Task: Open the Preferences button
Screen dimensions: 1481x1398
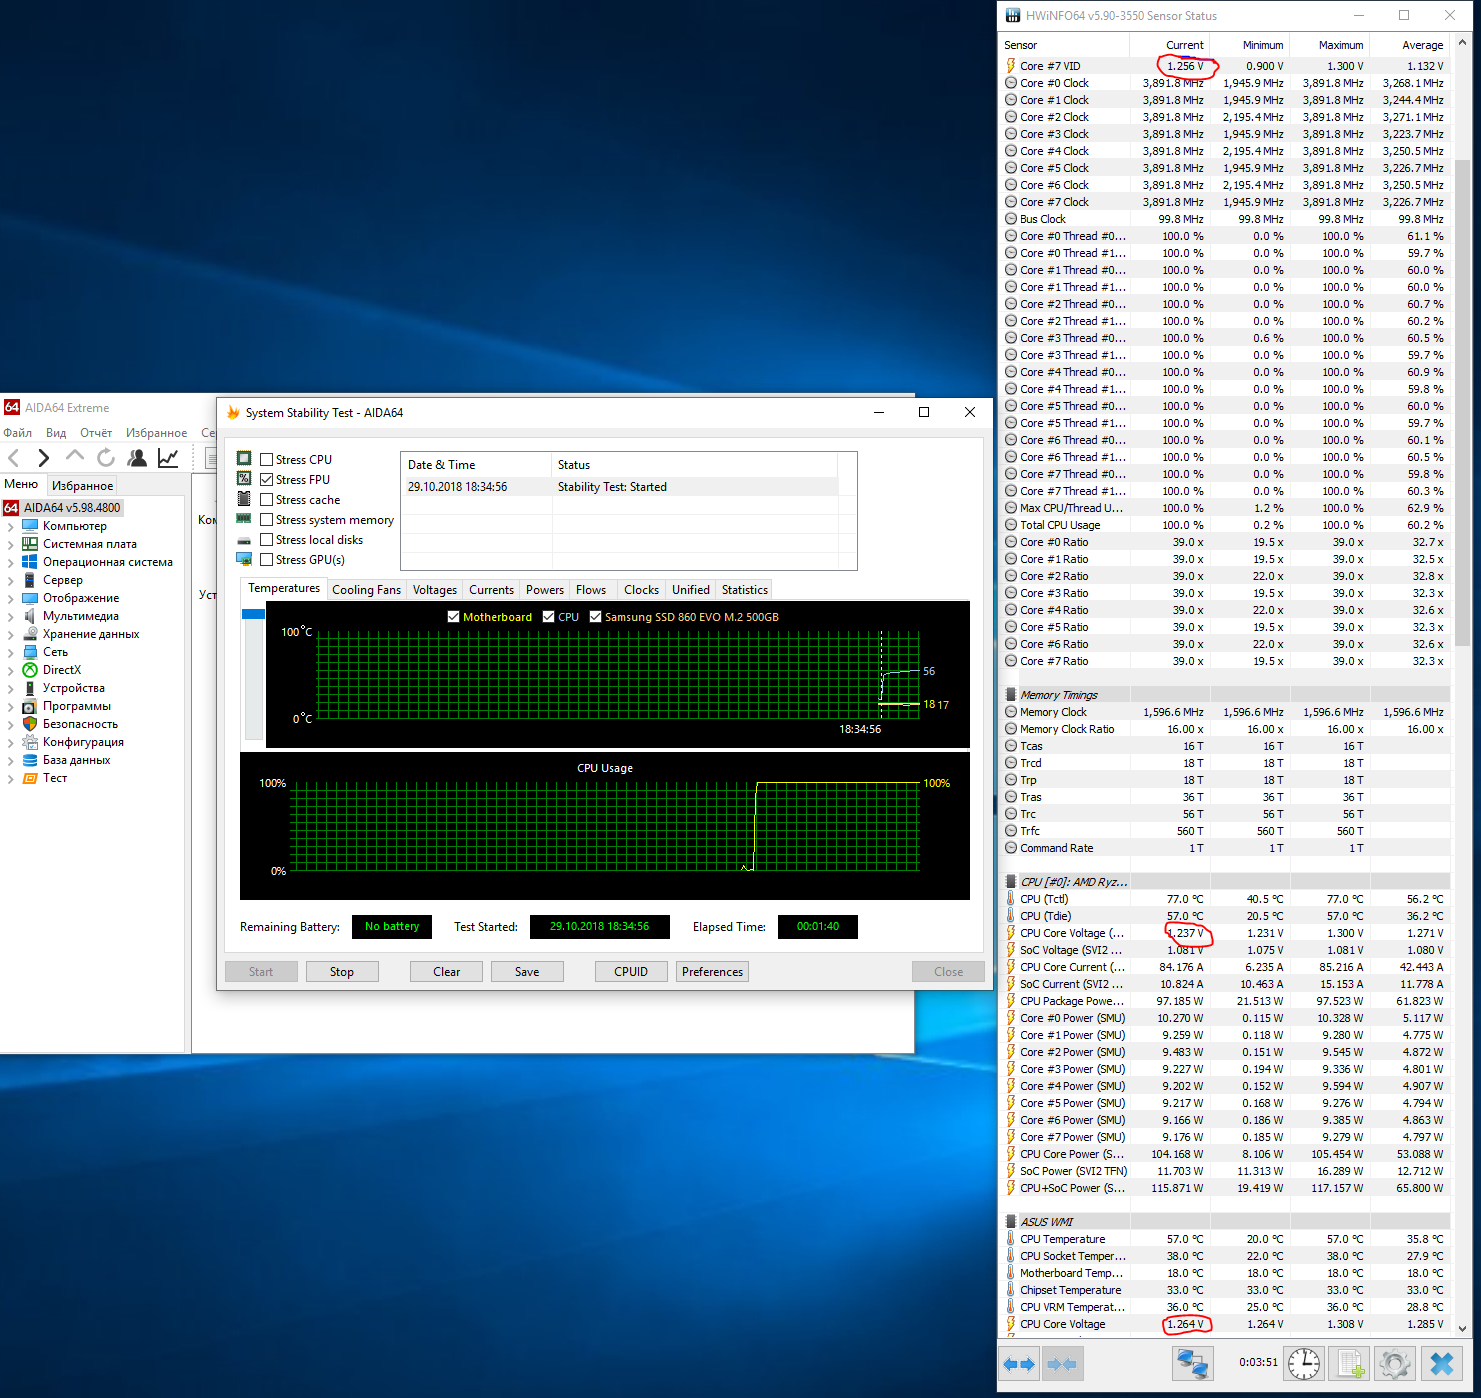Action: click(713, 972)
